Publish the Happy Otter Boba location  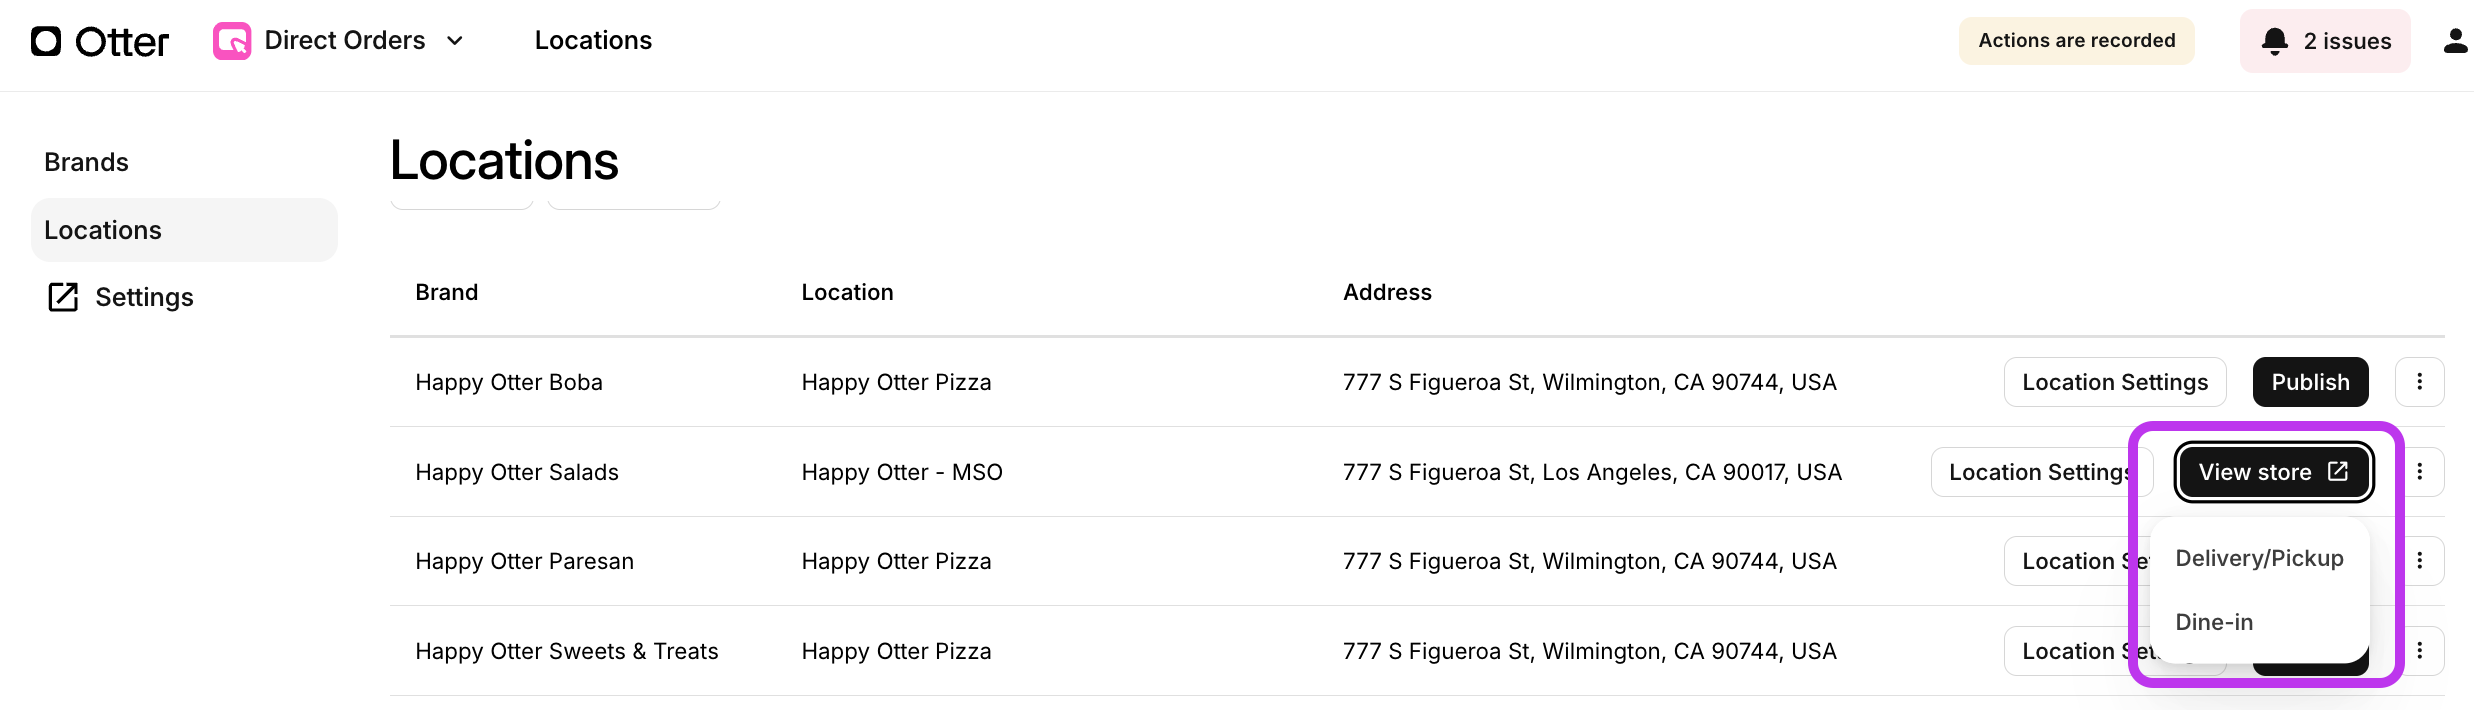click(x=2310, y=382)
